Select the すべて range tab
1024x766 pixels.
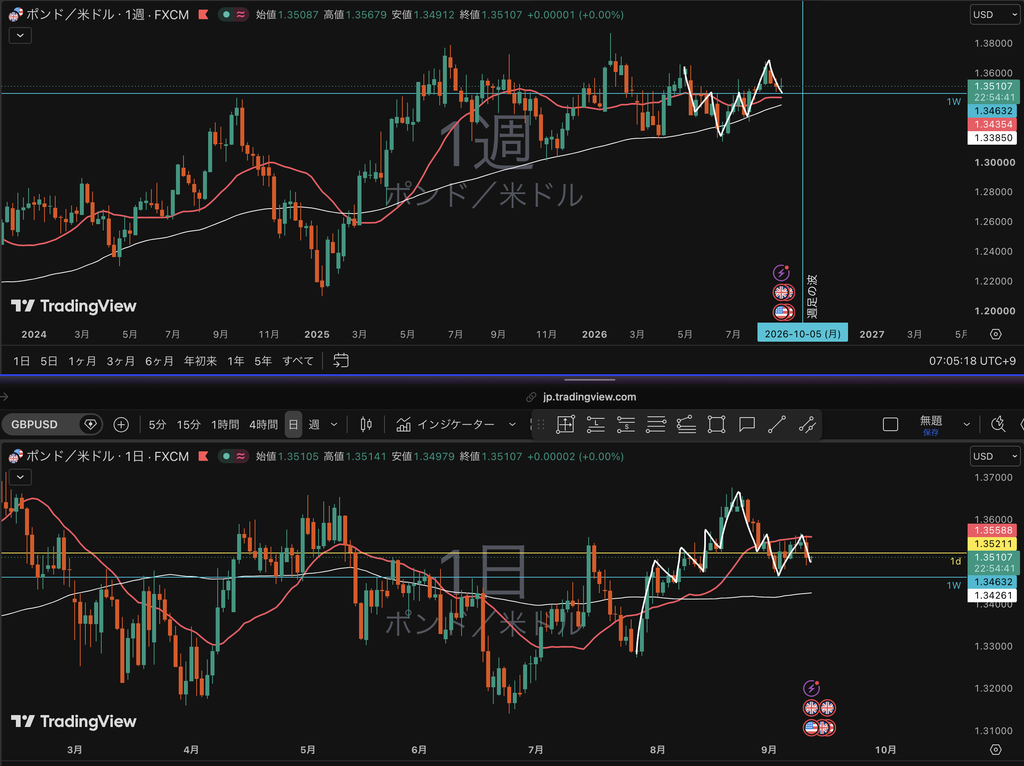coord(298,360)
